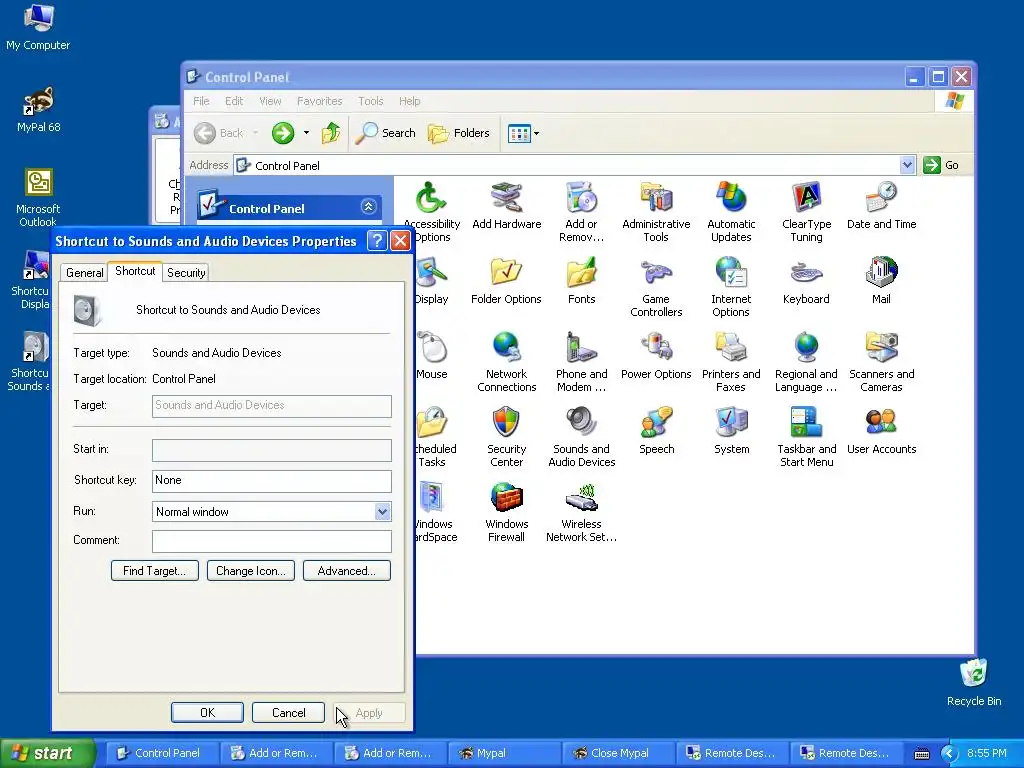Open Sounds and Audio Devices in Control Panel
Viewport: 1024px width, 768px height.
[x=581, y=437]
